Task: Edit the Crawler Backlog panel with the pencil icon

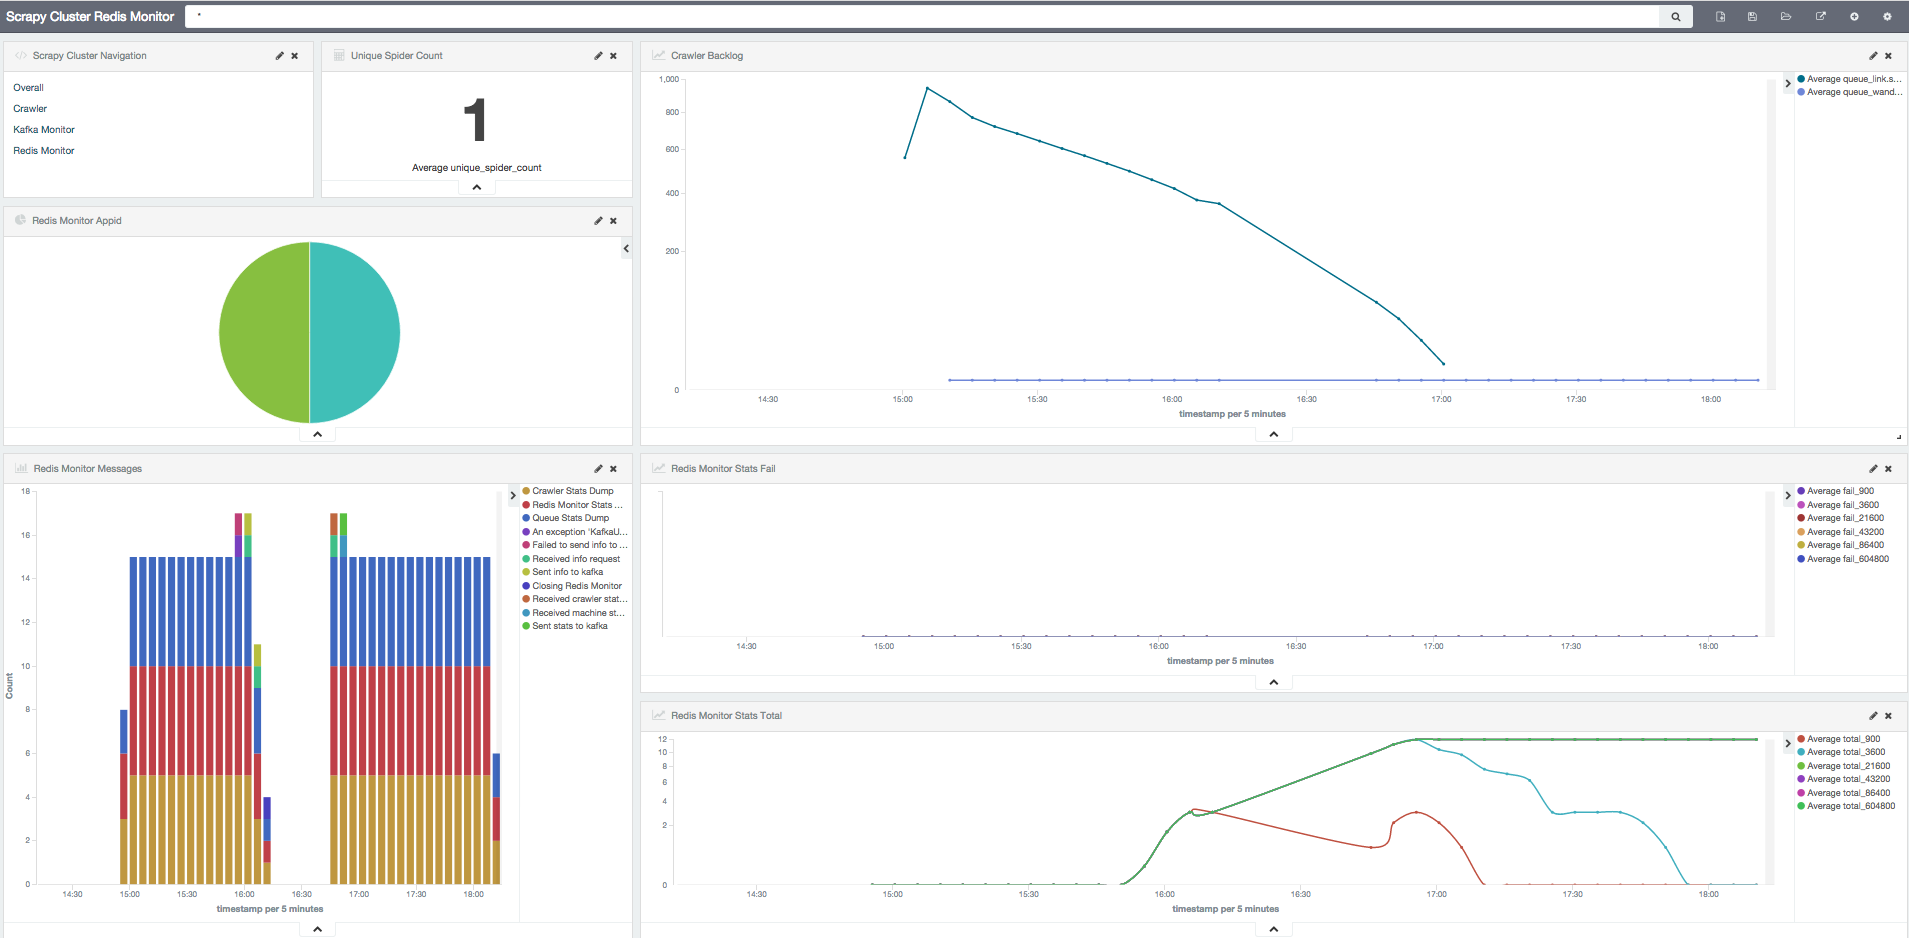Action: click(1873, 56)
